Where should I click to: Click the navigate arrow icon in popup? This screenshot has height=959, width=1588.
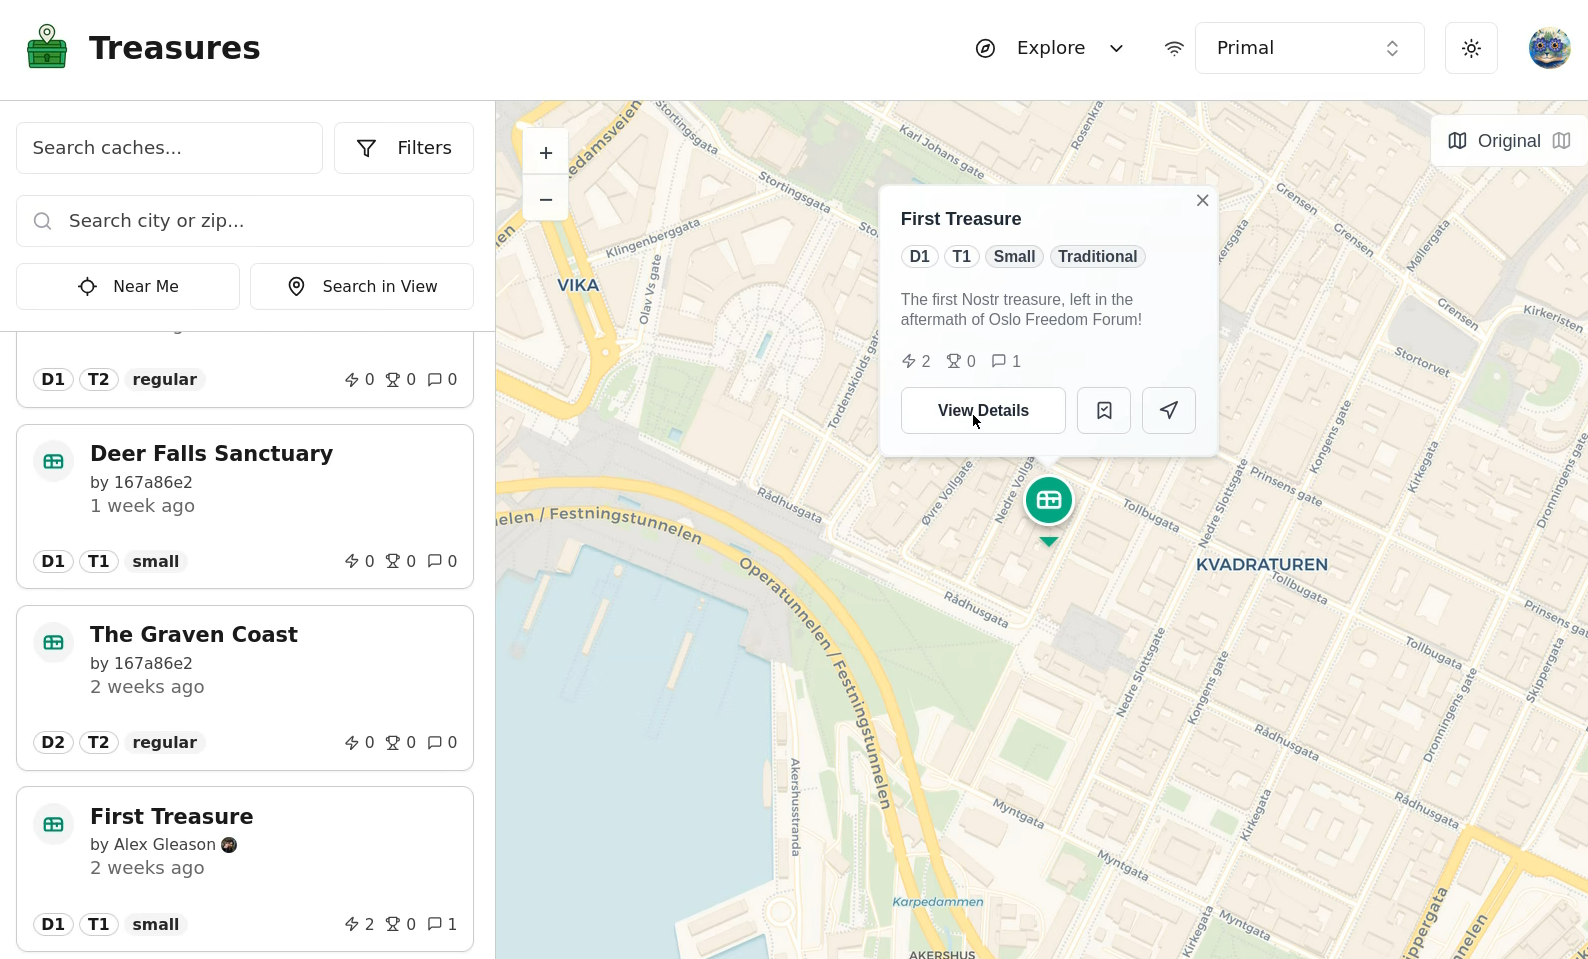pyautogui.click(x=1169, y=411)
